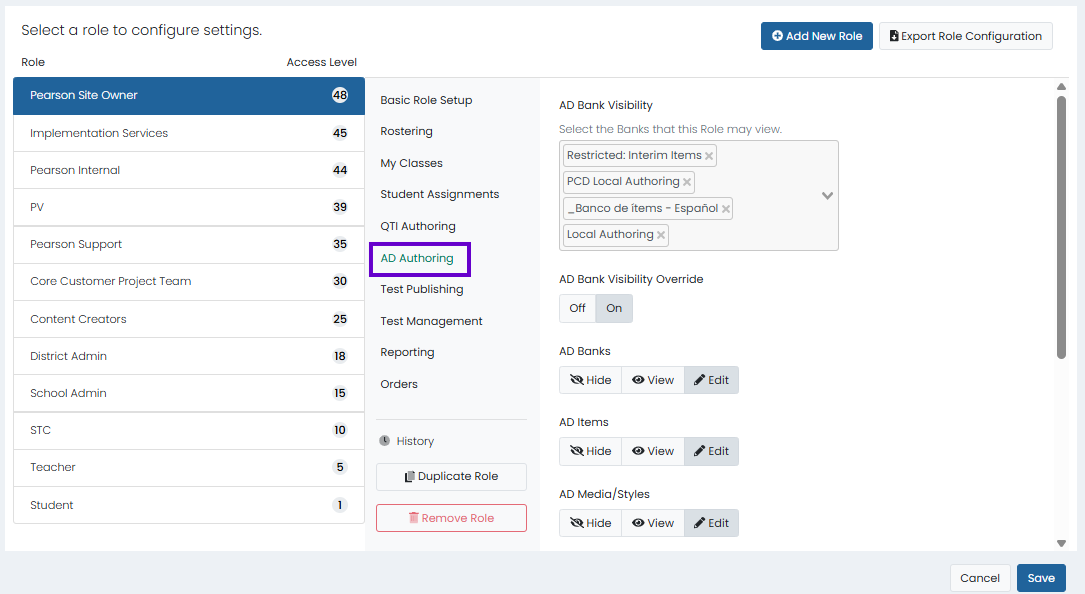Open the QTI Authoring section

[x=418, y=226]
